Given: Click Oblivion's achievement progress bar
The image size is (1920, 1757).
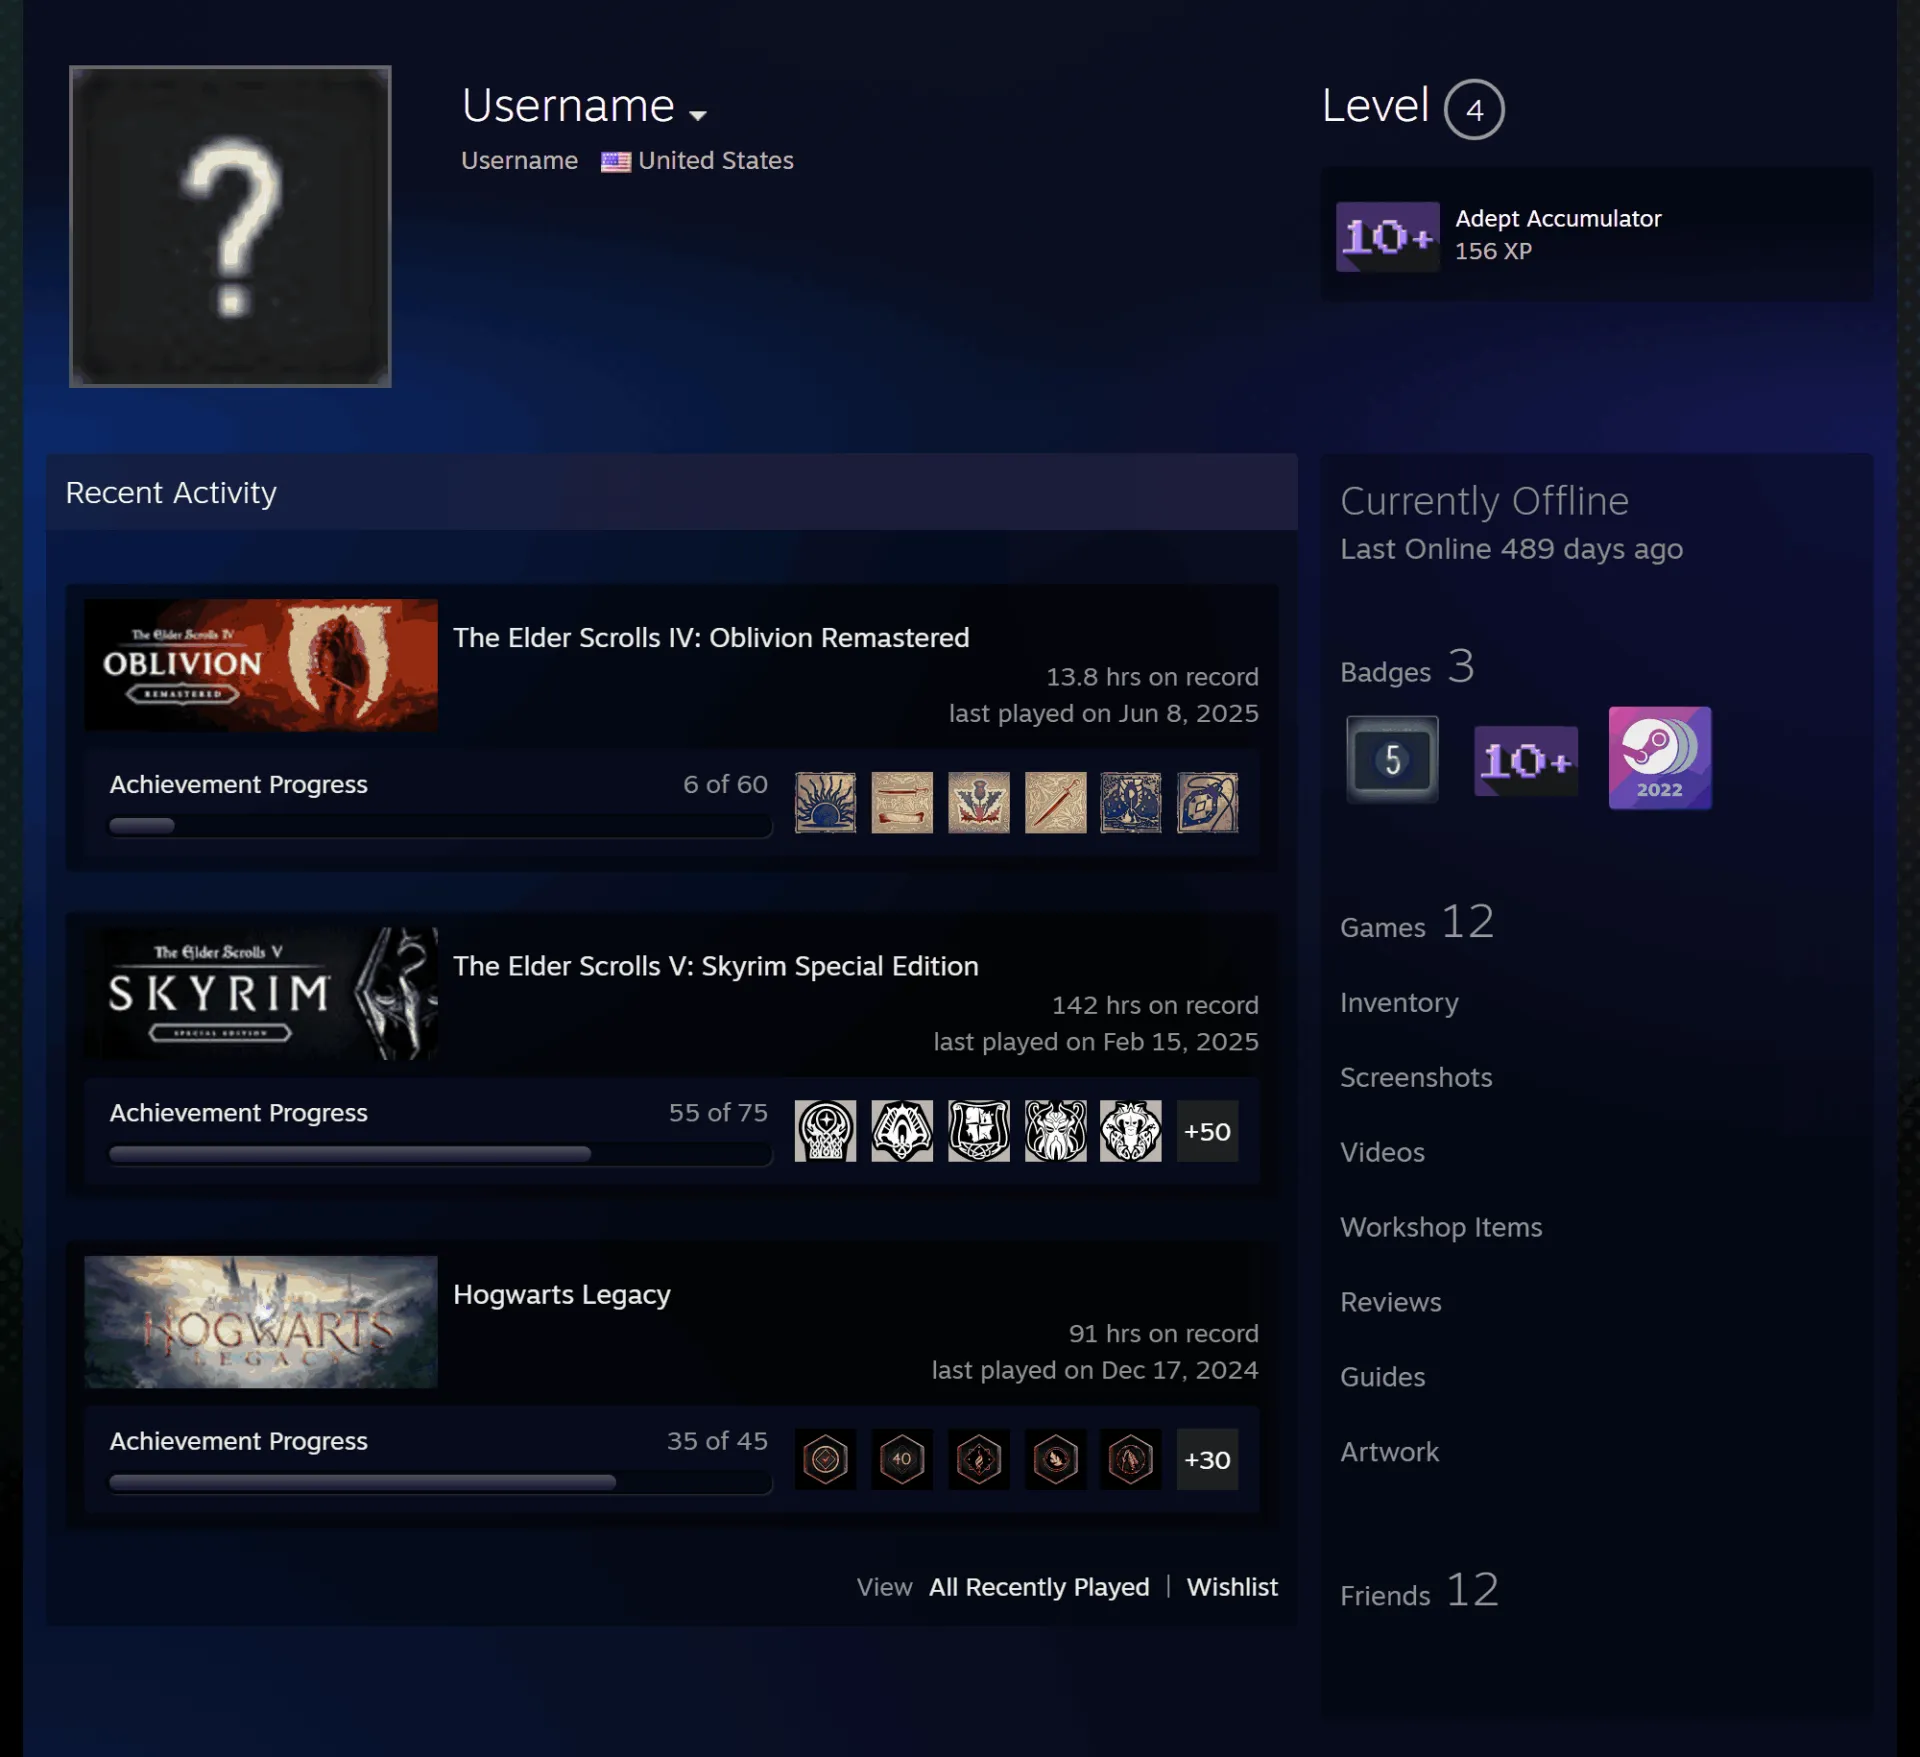Looking at the screenshot, I should point(440,826).
